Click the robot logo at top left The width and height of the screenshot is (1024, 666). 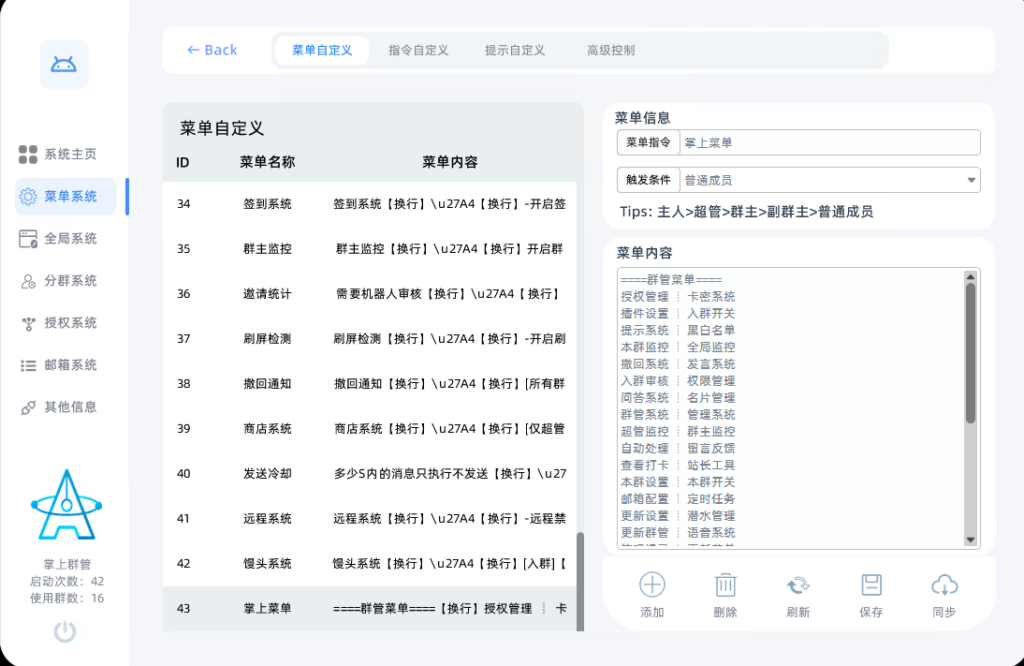[x=63, y=64]
